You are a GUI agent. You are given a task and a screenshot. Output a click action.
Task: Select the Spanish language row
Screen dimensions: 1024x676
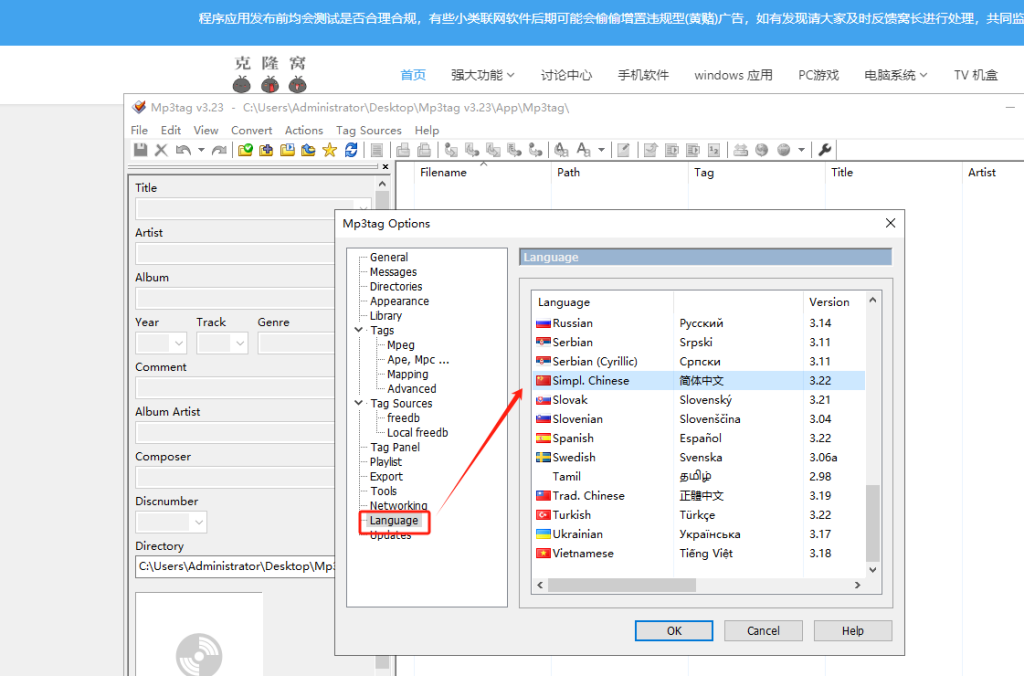pos(699,438)
